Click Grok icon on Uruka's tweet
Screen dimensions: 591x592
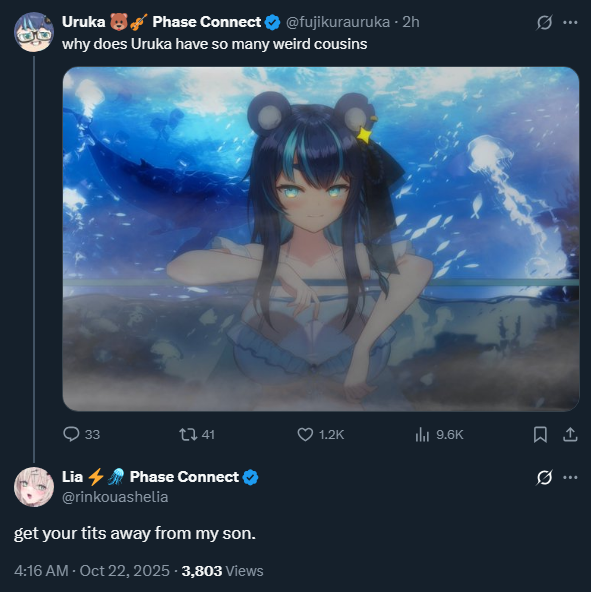click(x=544, y=23)
